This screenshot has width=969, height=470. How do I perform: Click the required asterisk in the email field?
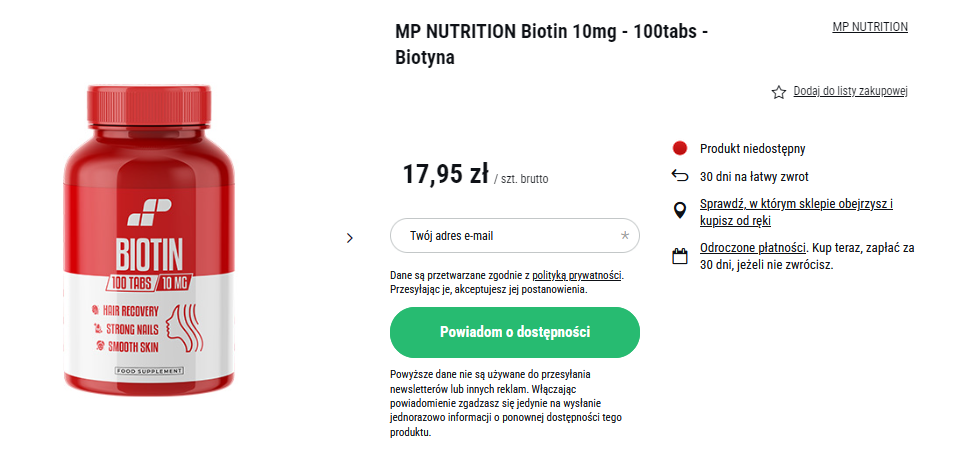point(625,235)
